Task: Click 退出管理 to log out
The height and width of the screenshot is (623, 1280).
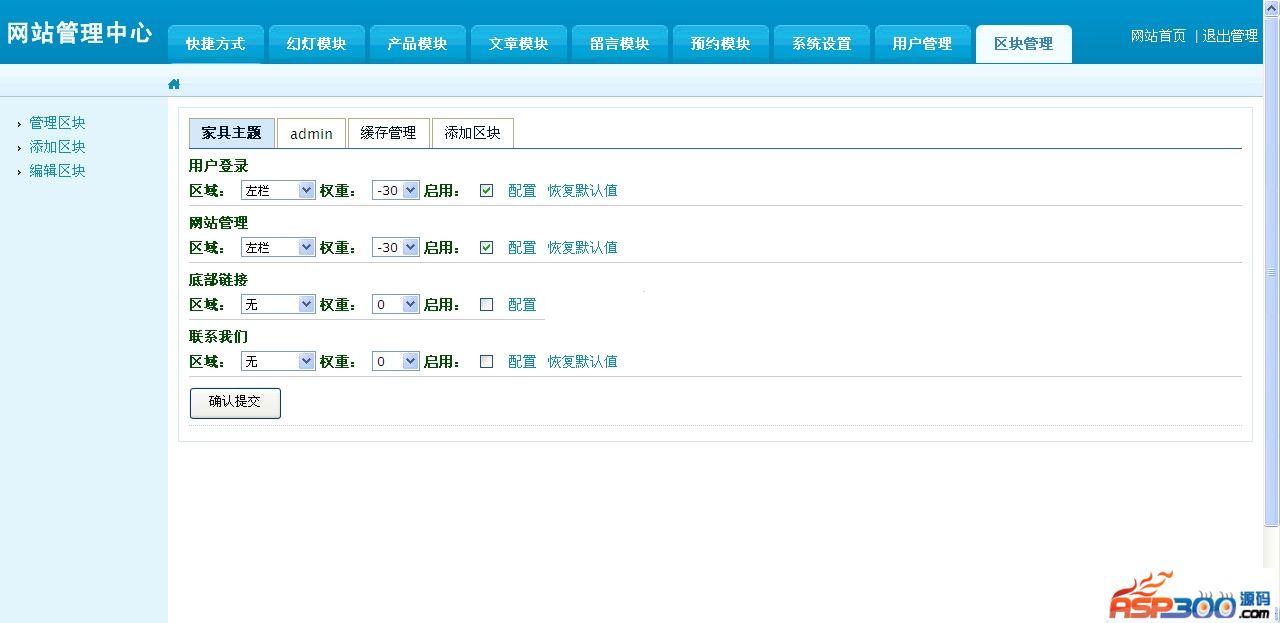Action: click(1230, 36)
